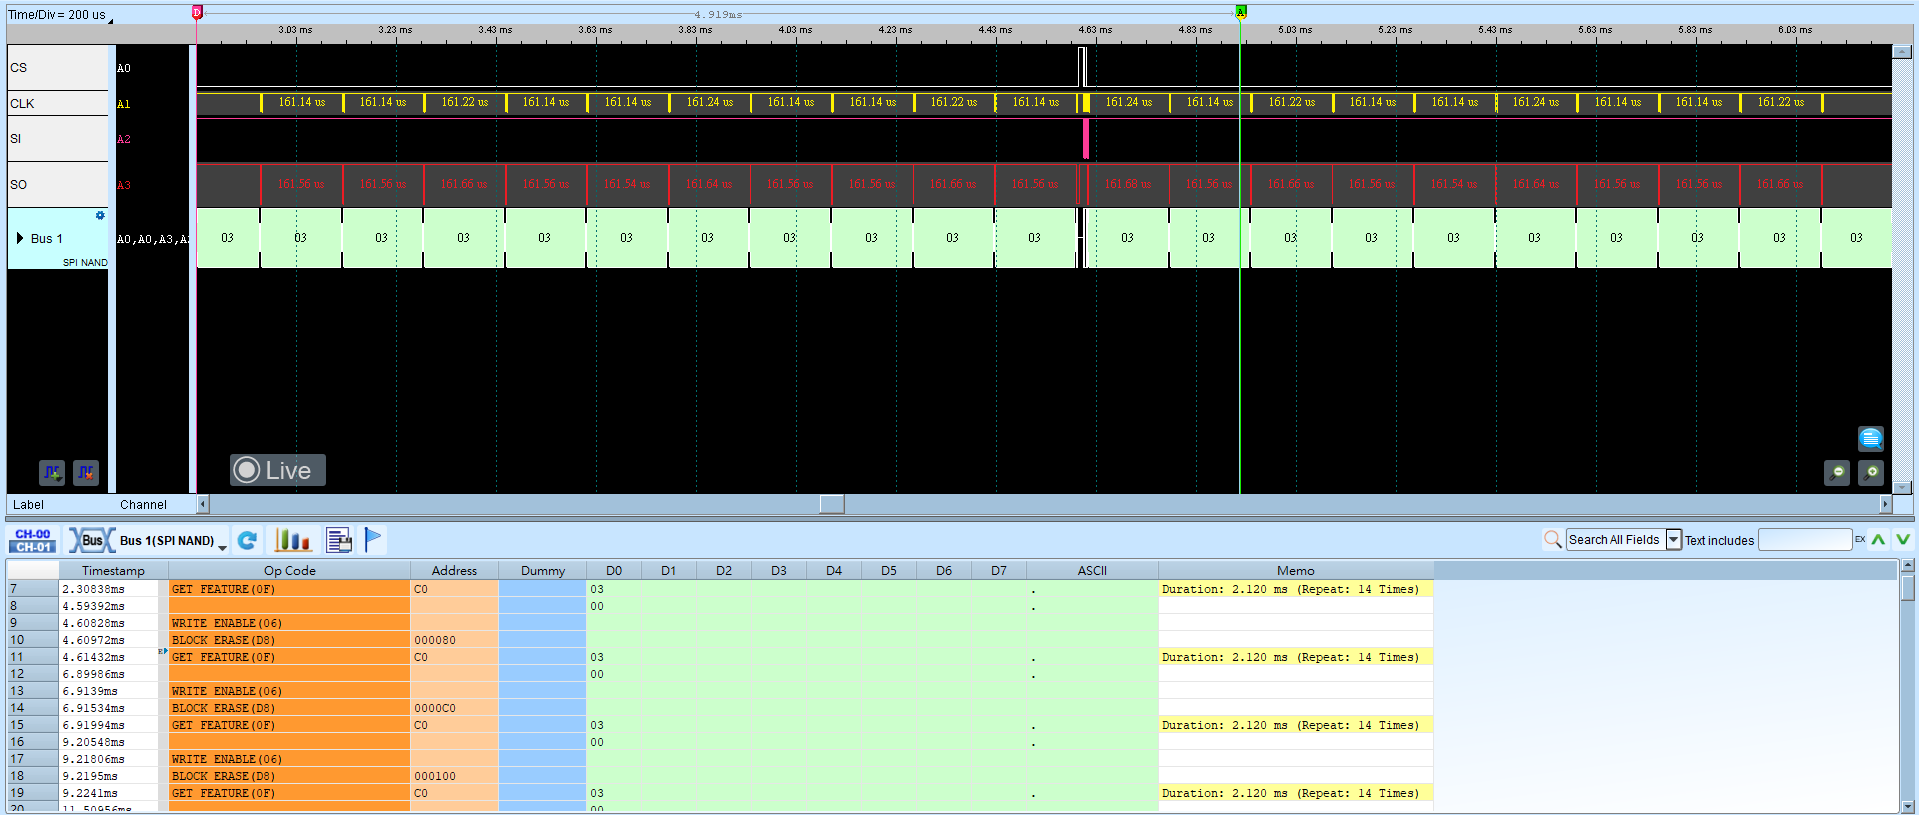Click the refresh bus data icon
The height and width of the screenshot is (815, 1919).
coord(247,540)
